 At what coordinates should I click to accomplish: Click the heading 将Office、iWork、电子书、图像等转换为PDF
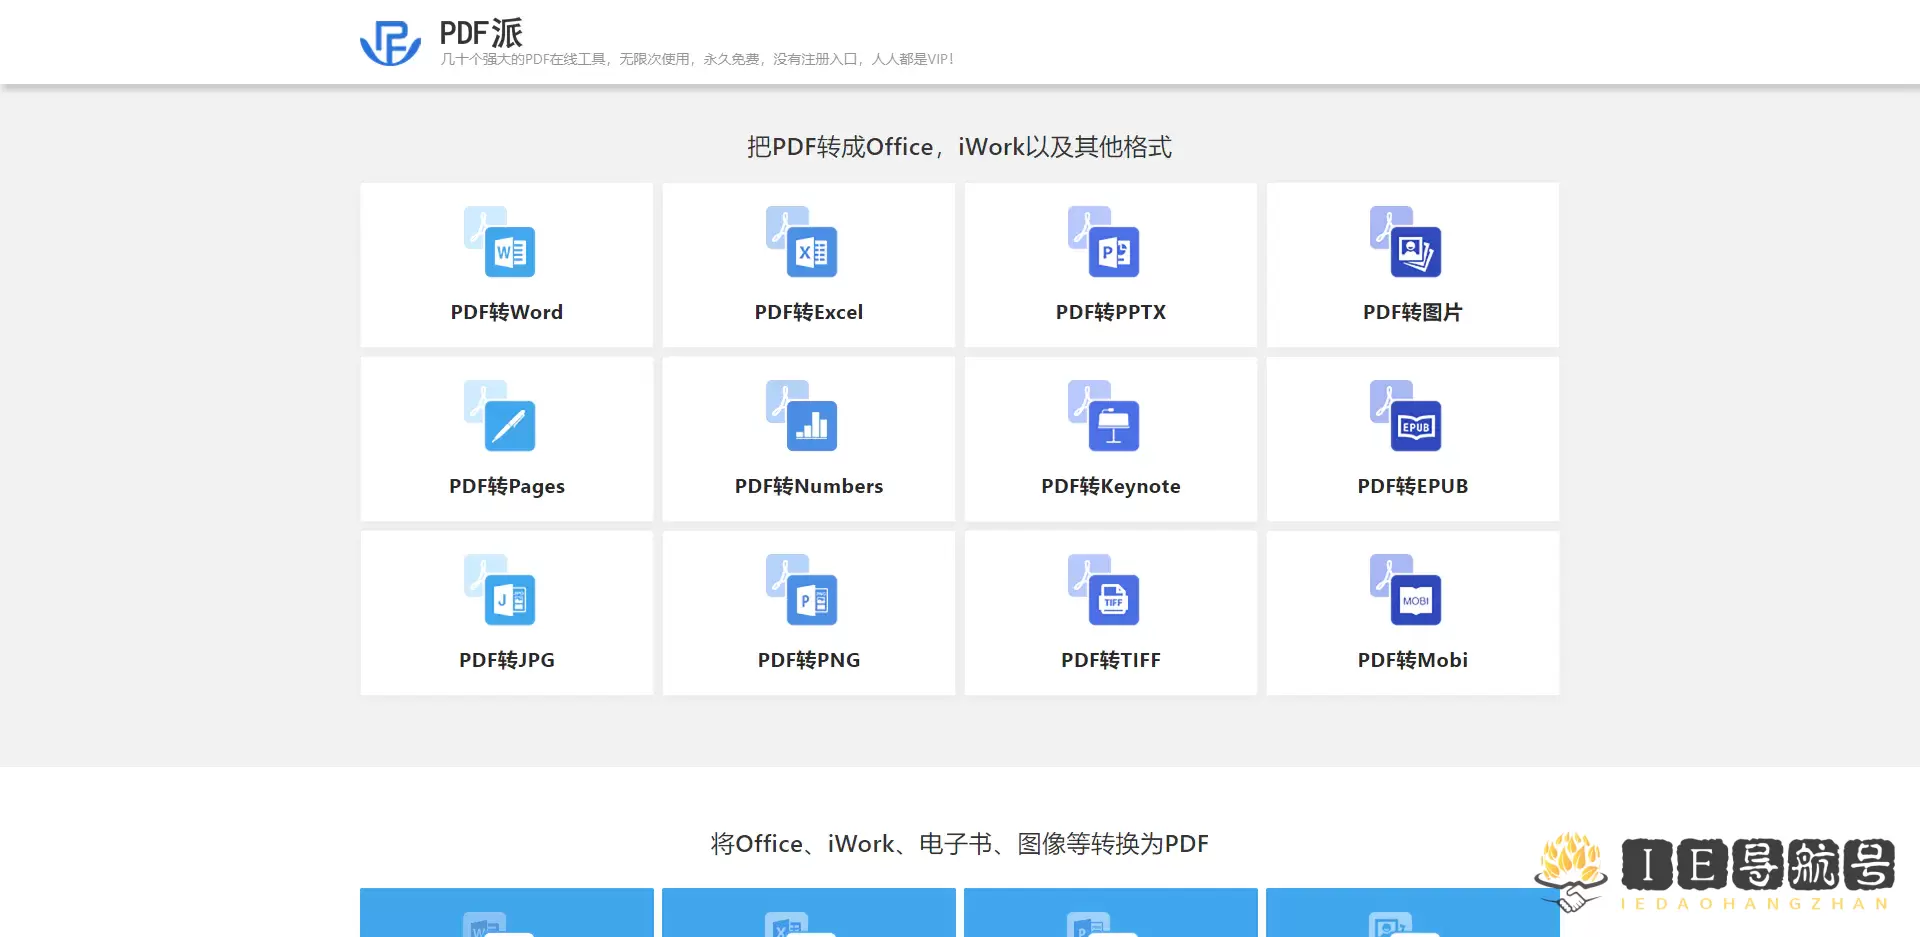coord(960,844)
